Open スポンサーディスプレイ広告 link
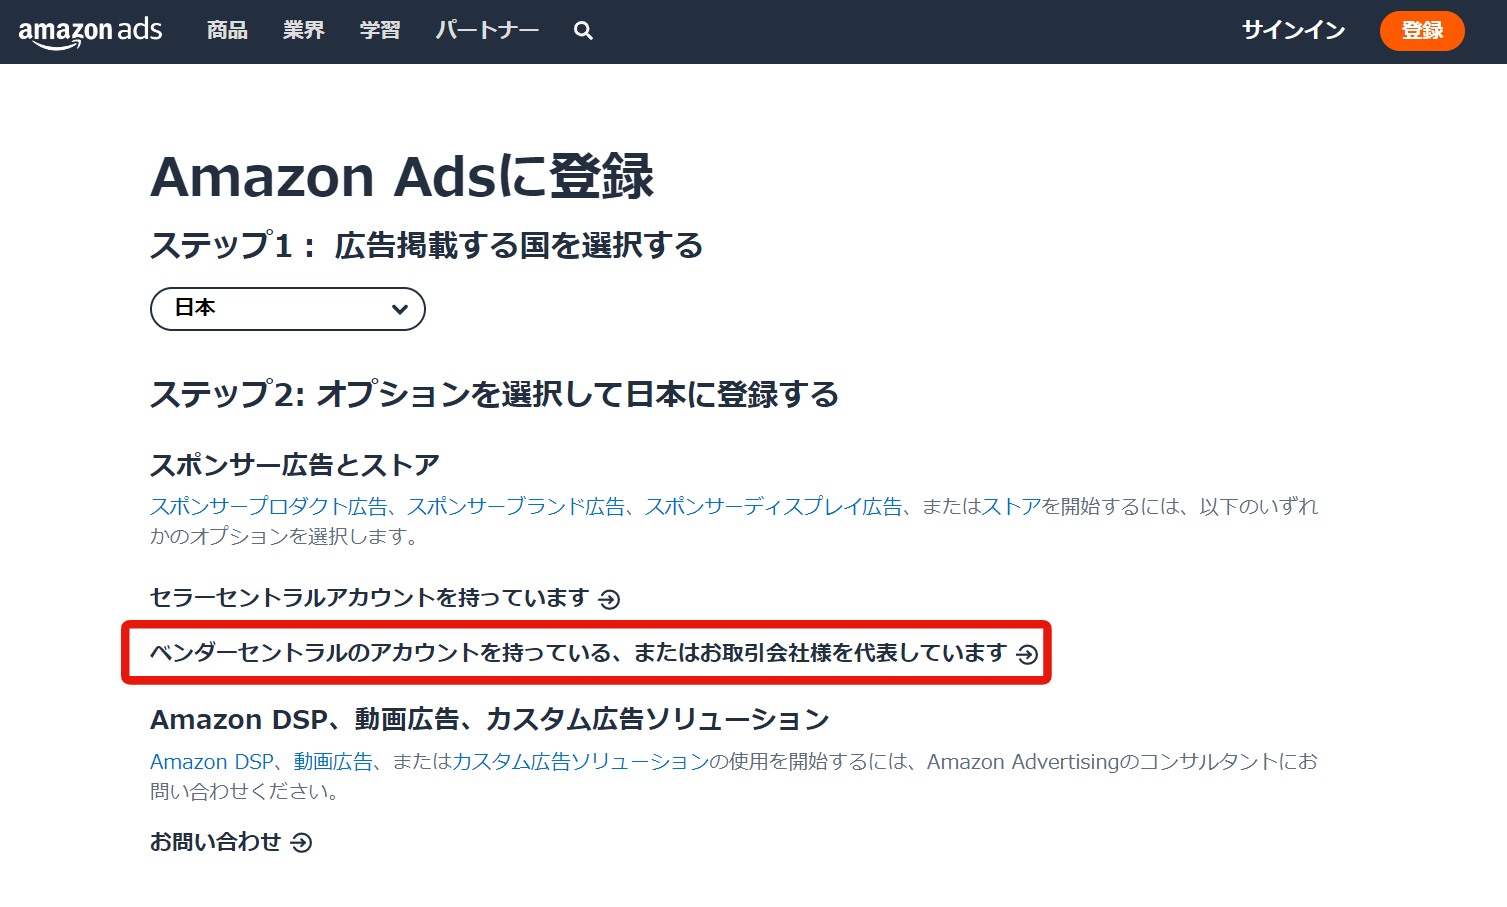1507x907 pixels. 773,507
